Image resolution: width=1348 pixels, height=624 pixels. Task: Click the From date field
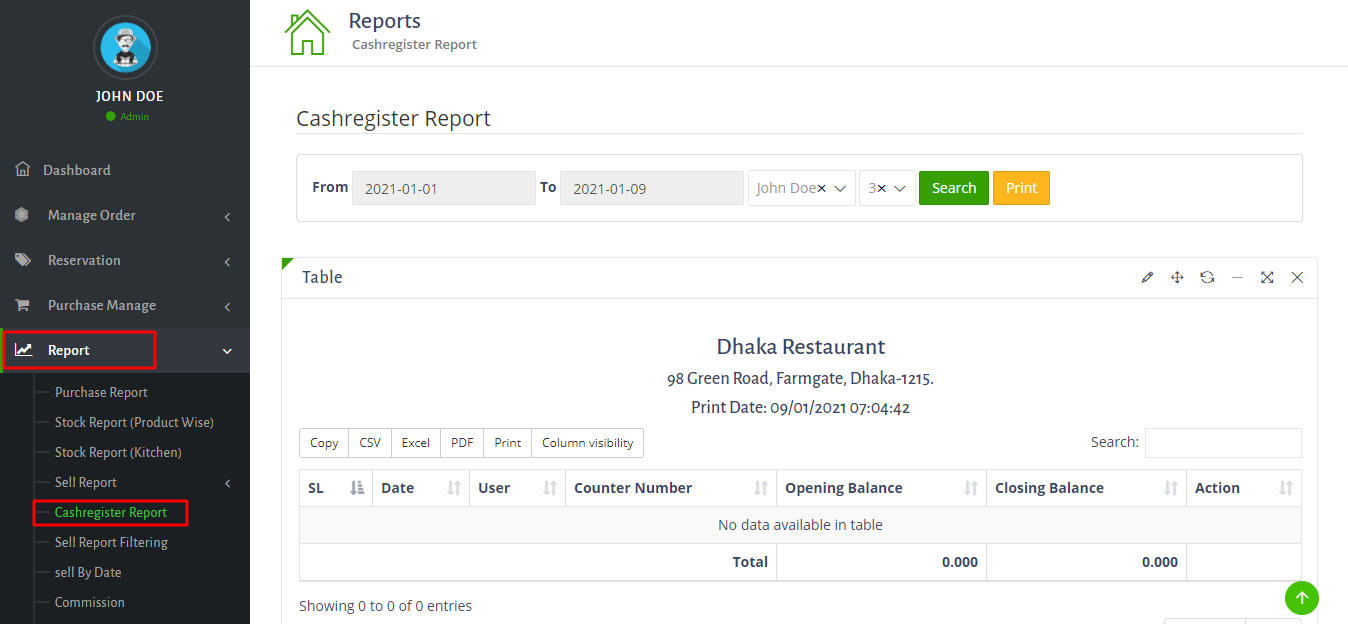(x=443, y=188)
